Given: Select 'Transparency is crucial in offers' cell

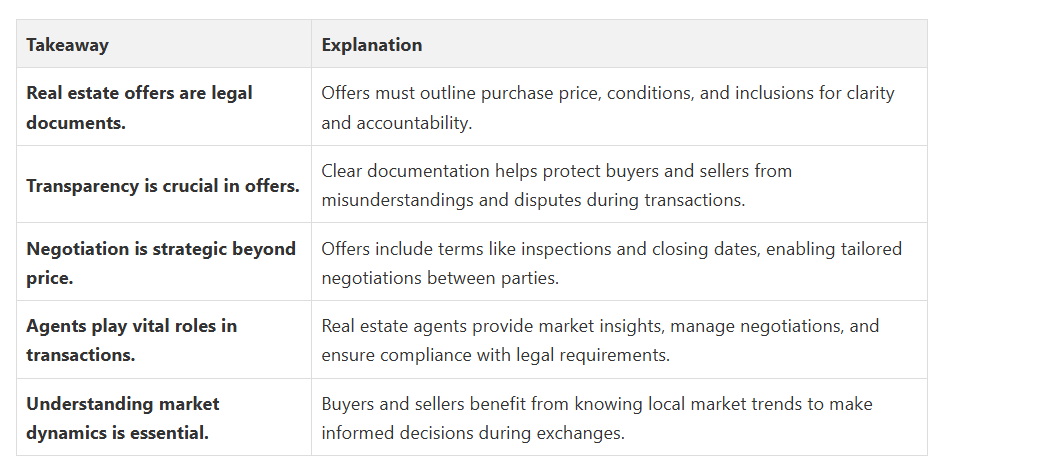Looking at the screenshot, I should pos(164,184).
